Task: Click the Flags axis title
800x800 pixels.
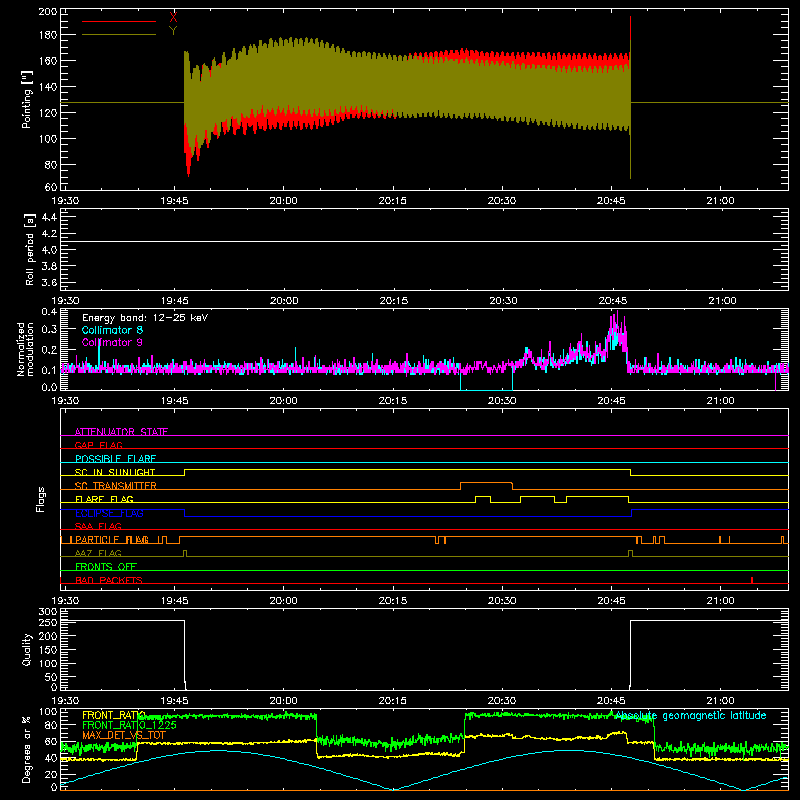Action: pyautogui.click(x=40, y=499)
